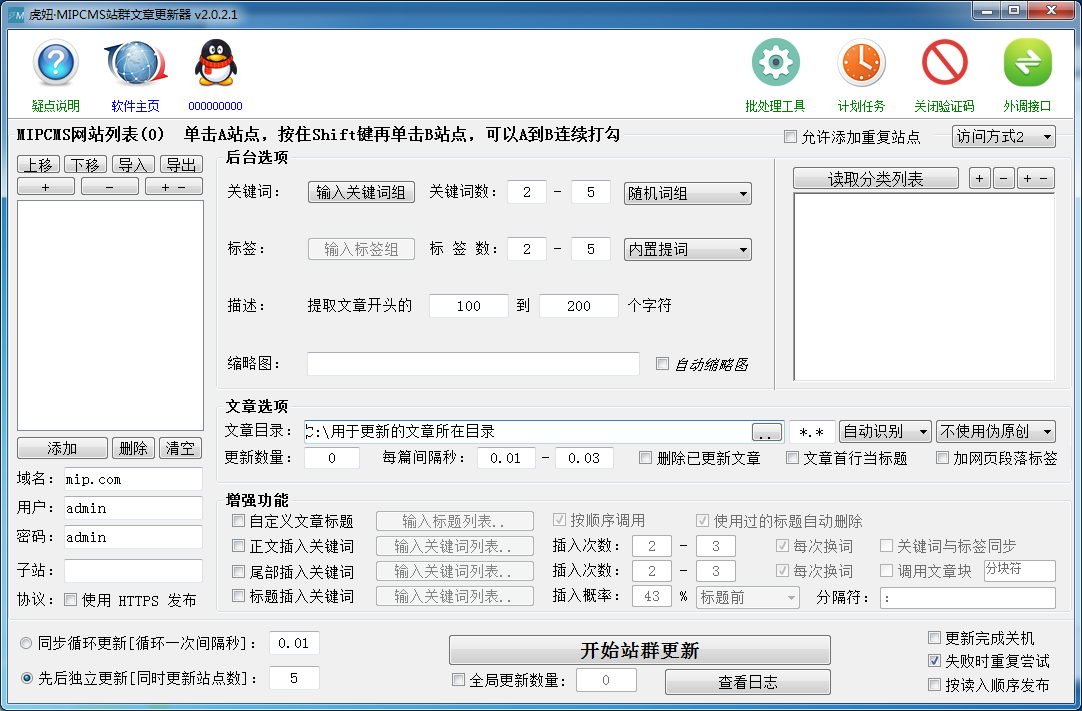Click the description start field showing 100
Screen dimensions: 1082x711
tap(469, 306)
